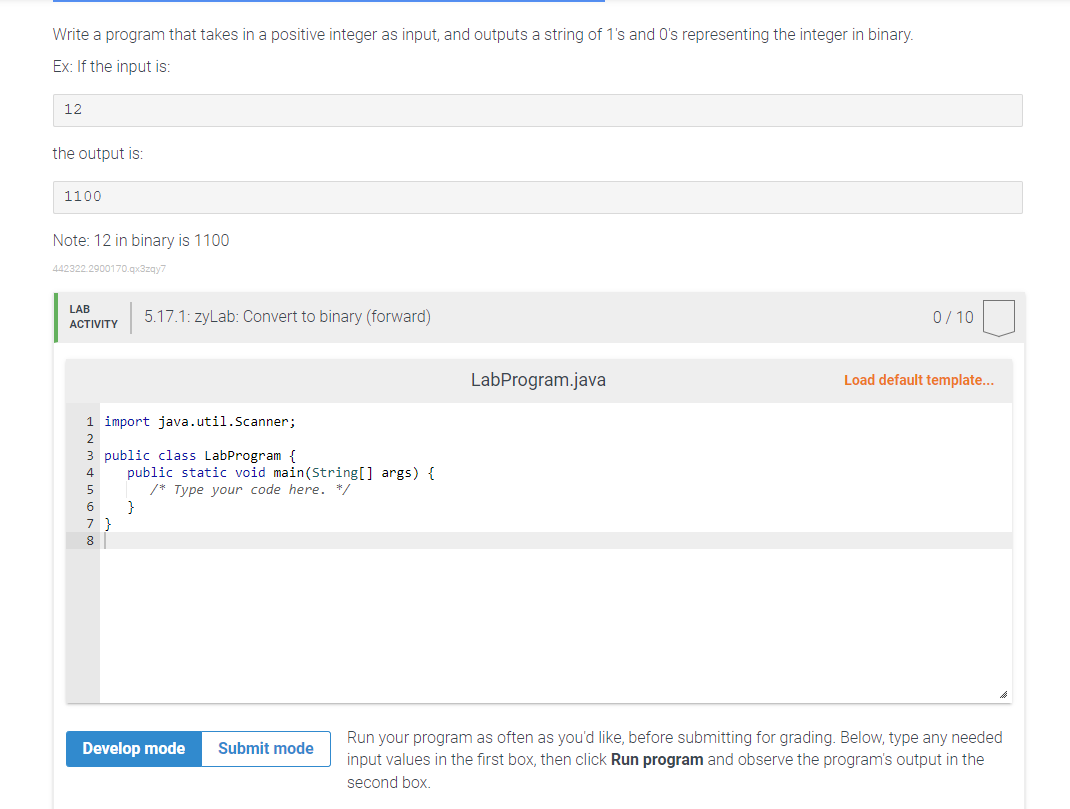Click the Load default template link
This screenshot has height=809, width=1070.
918,379
